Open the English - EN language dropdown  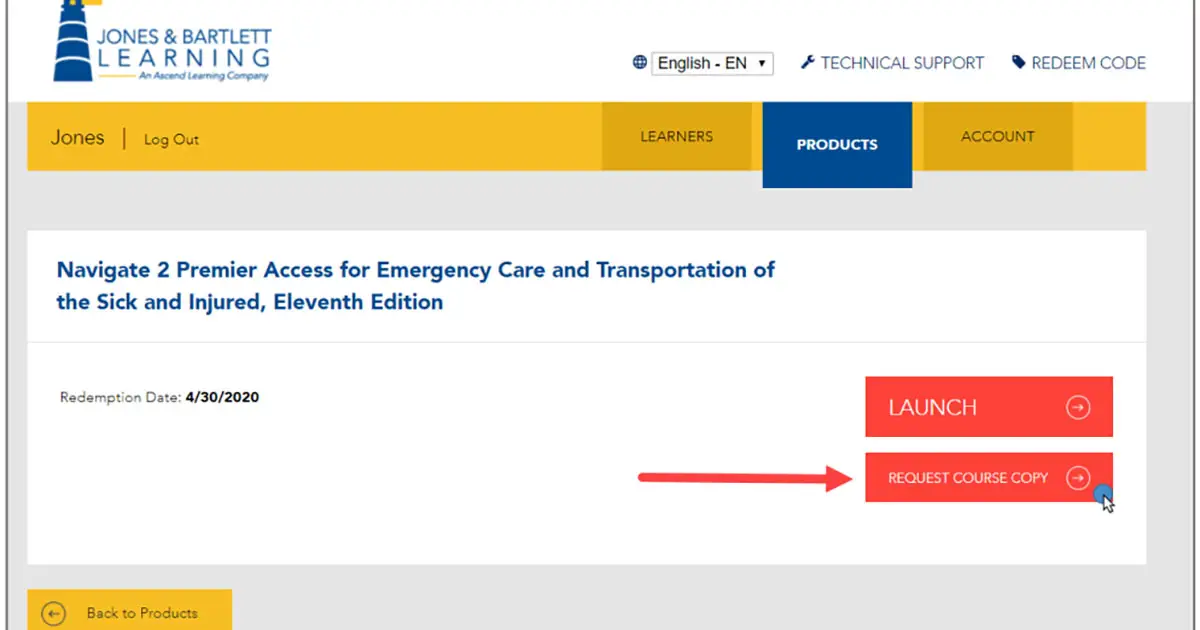712,63
